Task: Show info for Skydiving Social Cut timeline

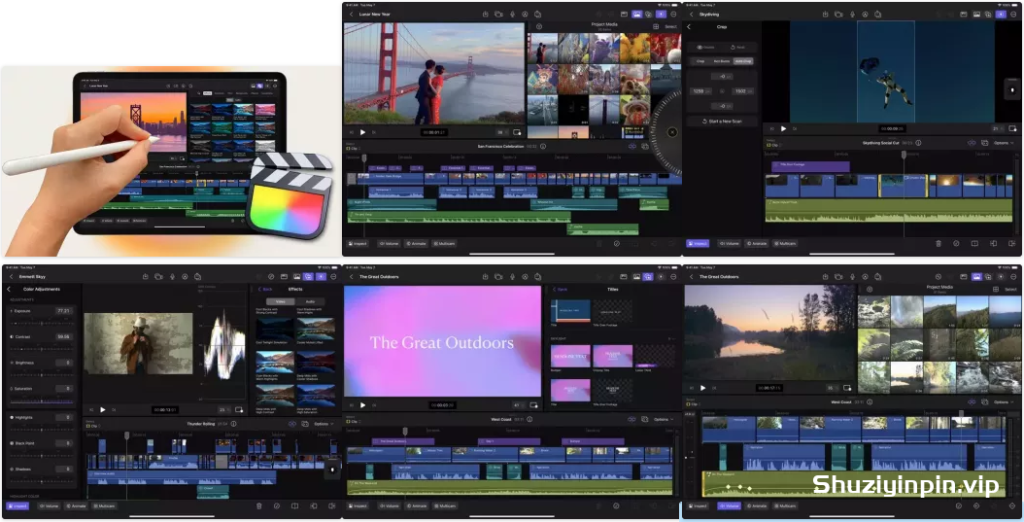Action: point(918,142)
